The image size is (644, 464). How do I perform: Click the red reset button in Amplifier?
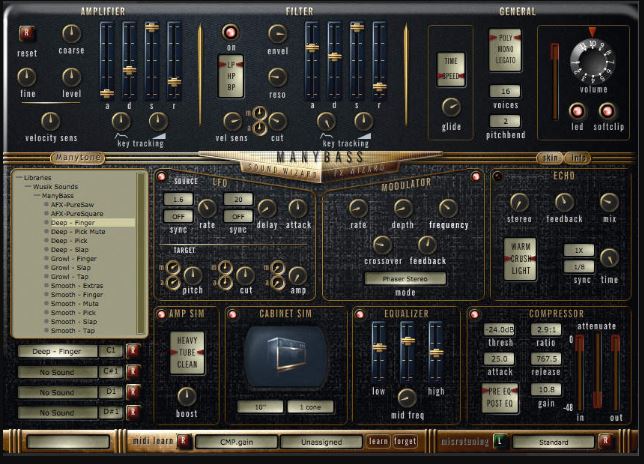(27, 33)
